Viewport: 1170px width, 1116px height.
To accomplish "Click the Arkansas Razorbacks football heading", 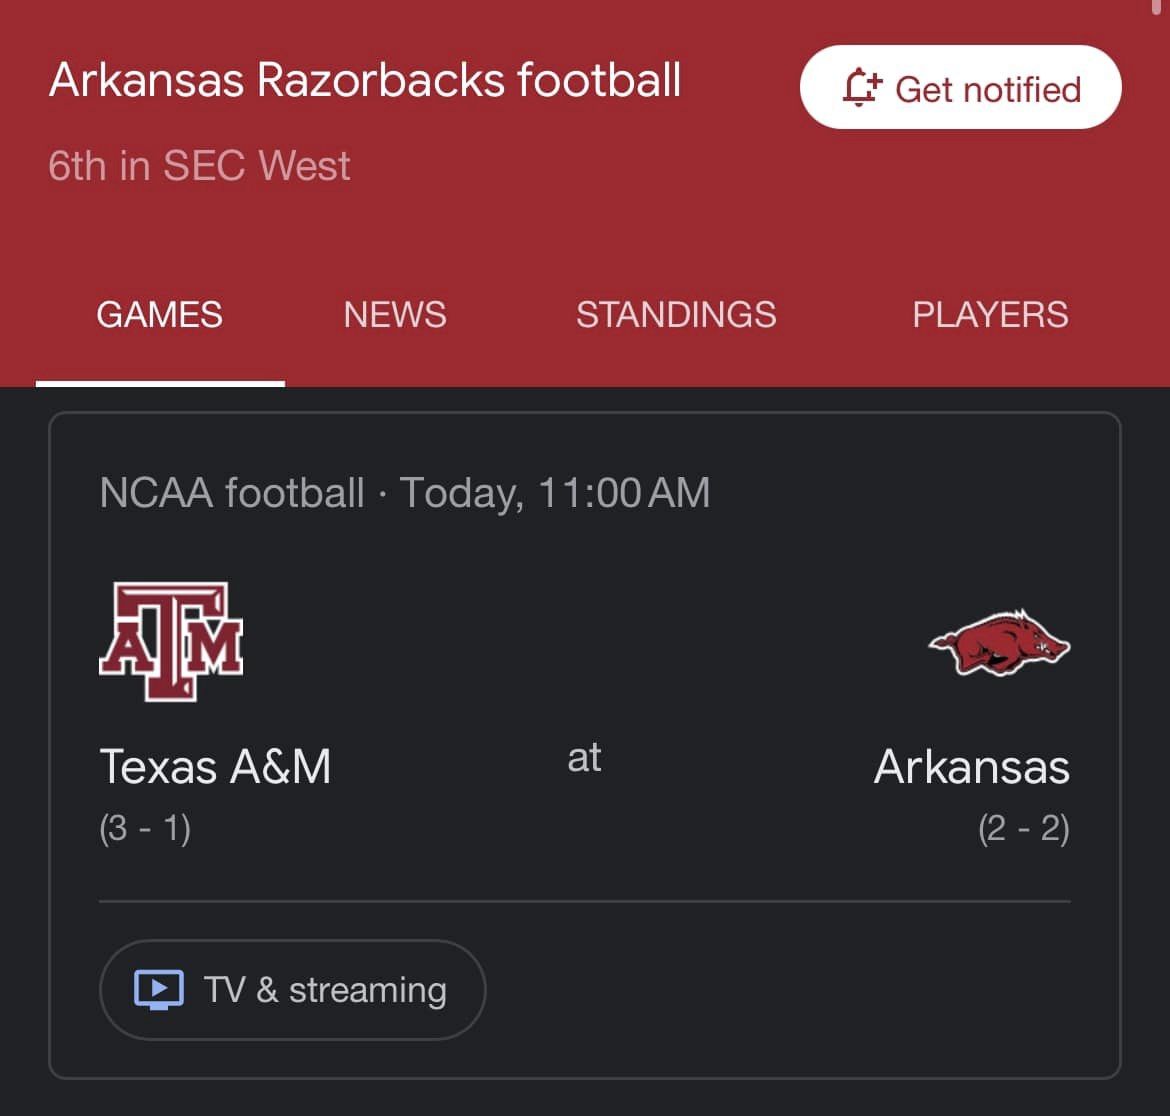I will pos(365,80).
